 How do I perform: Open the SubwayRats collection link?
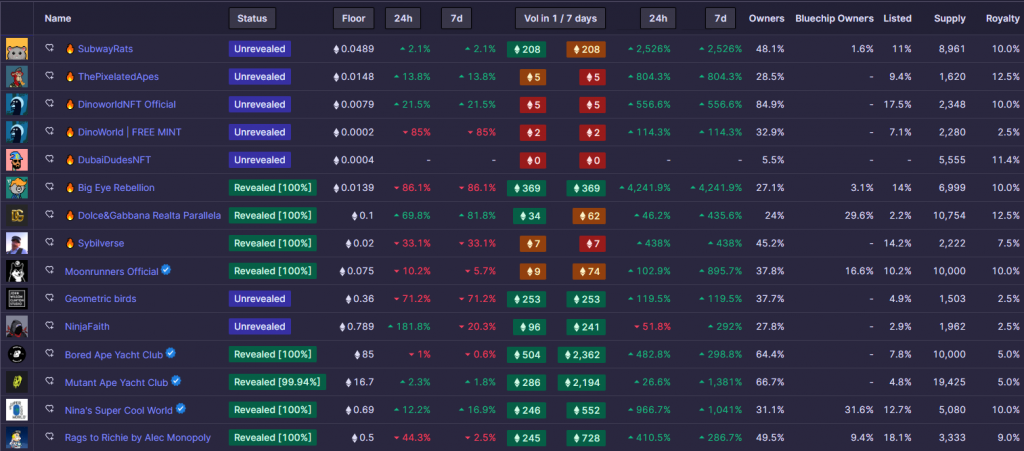(105, 48)
